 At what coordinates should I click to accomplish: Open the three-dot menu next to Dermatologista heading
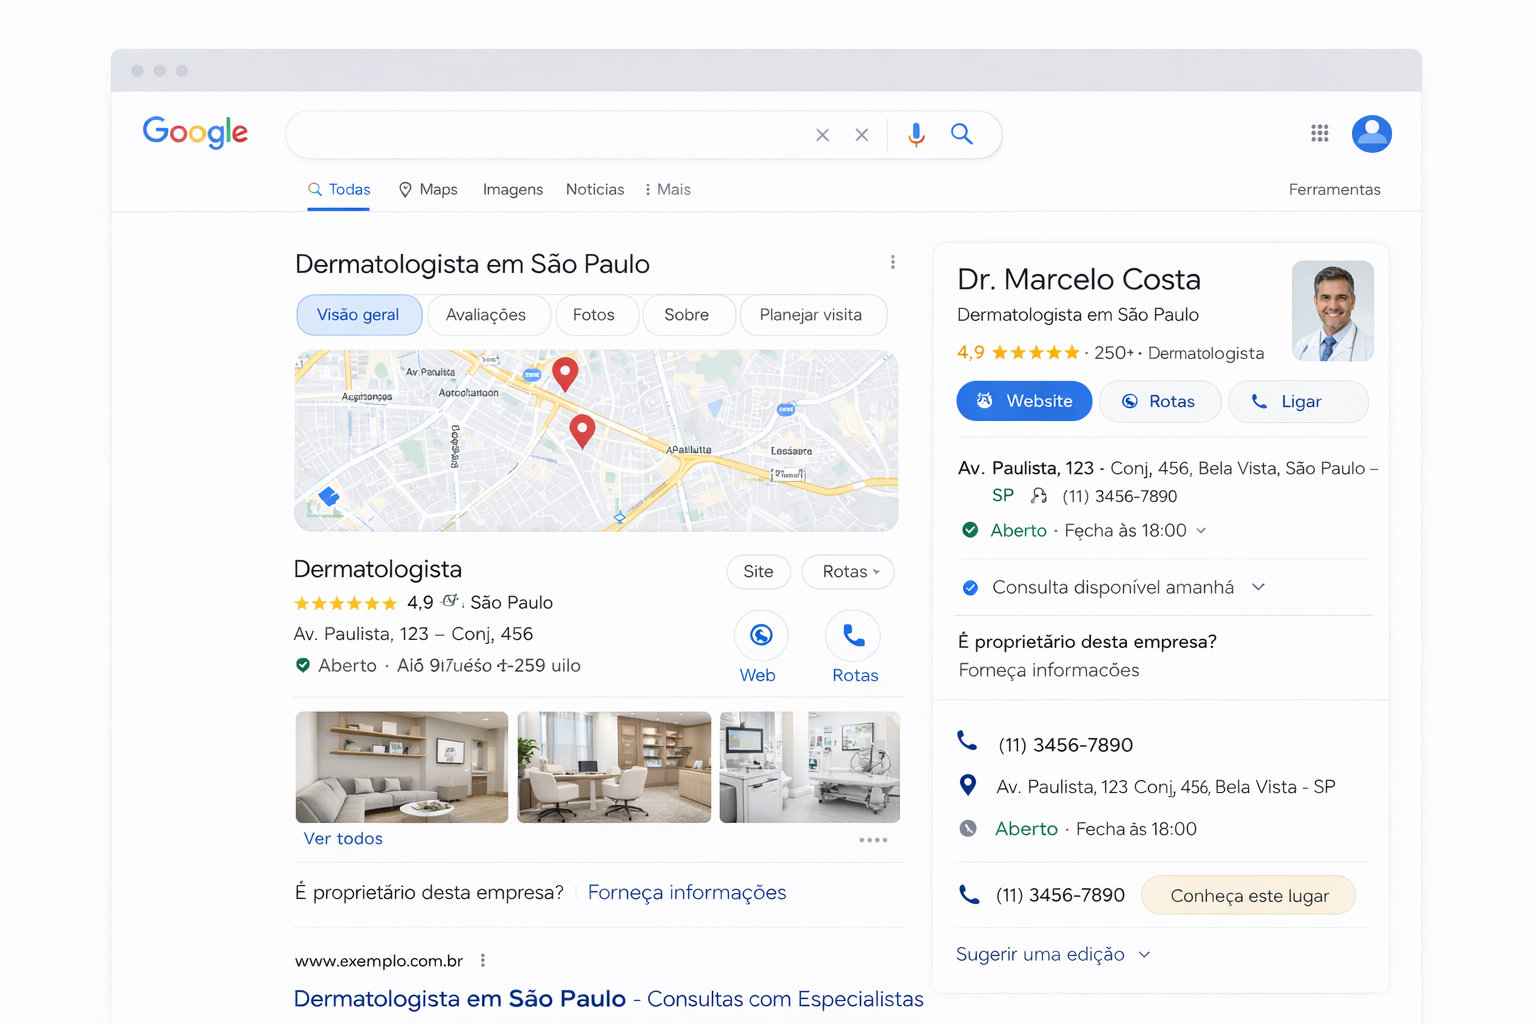click(x=893, y=262)
